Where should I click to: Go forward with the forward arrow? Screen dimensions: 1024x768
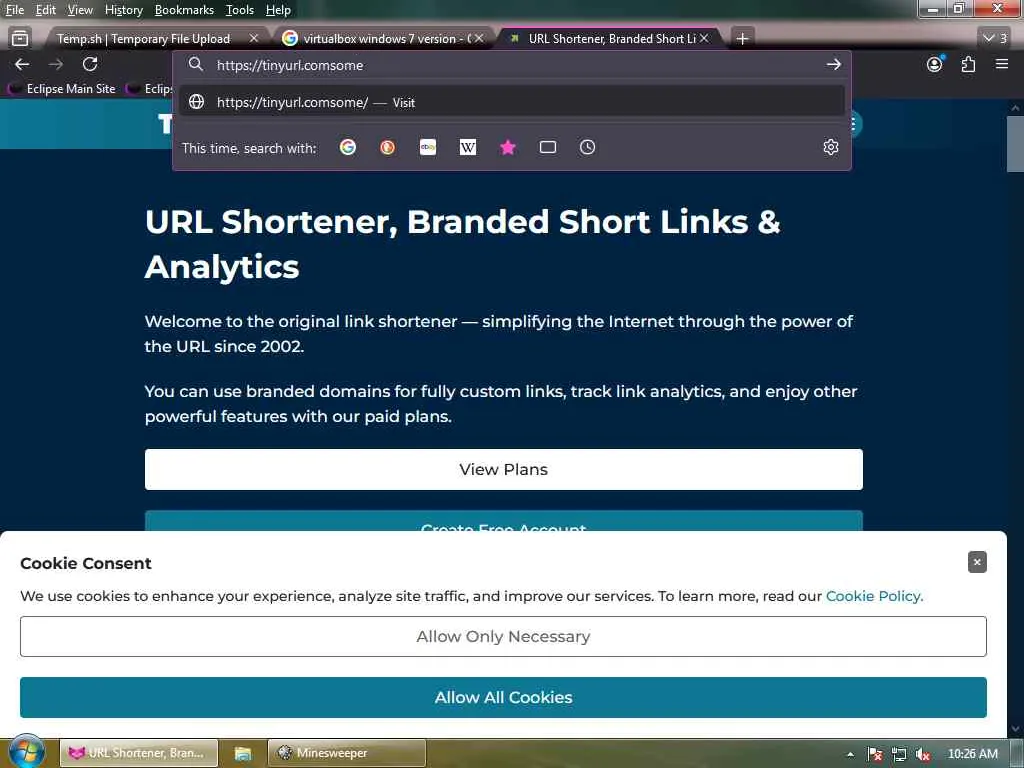click(x=56, y=64)
